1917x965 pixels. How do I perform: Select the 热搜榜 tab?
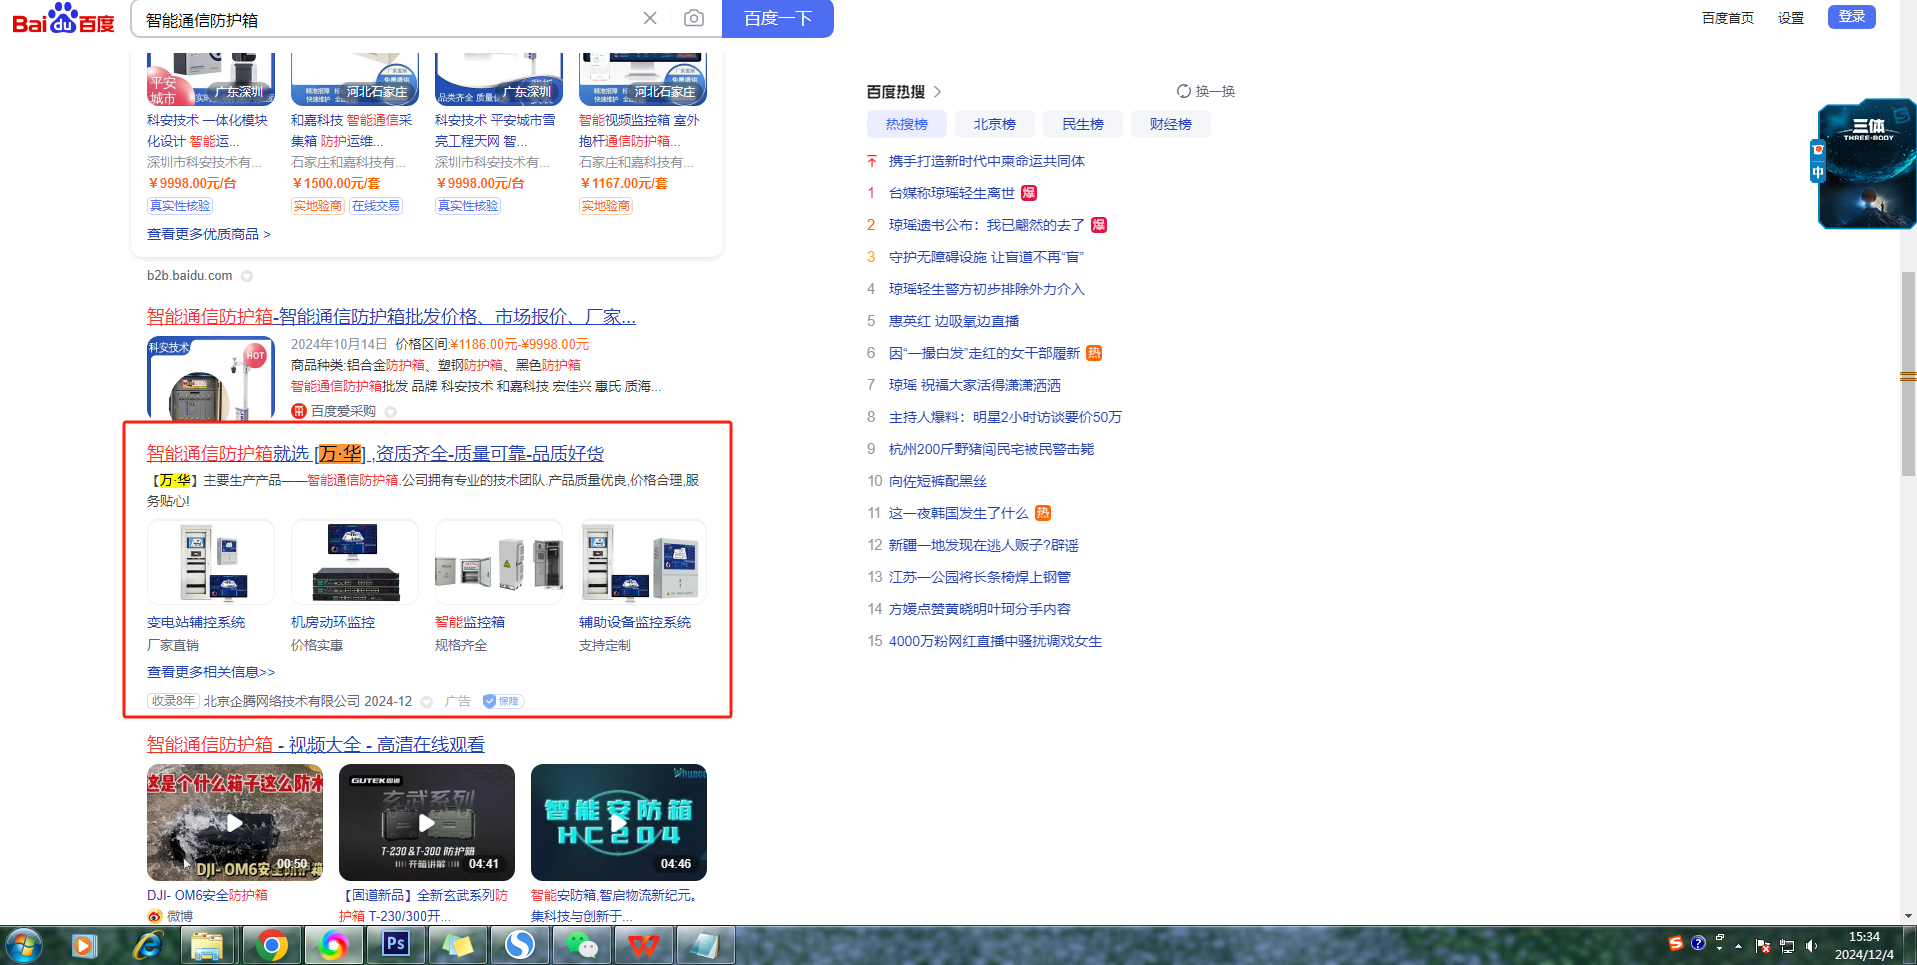coord(906,124)
